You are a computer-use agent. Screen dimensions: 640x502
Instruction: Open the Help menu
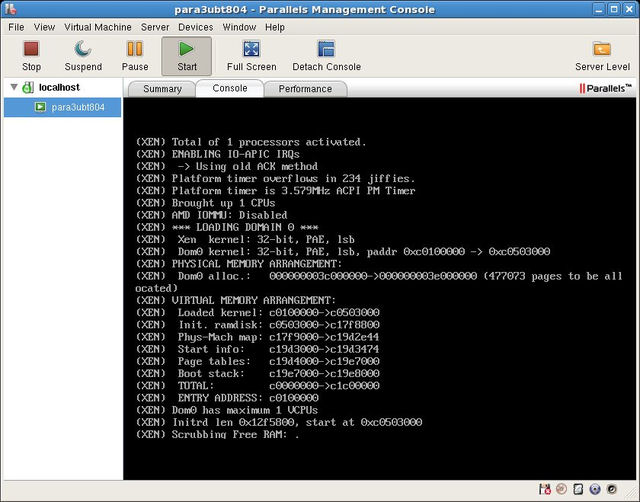(275, 27)
